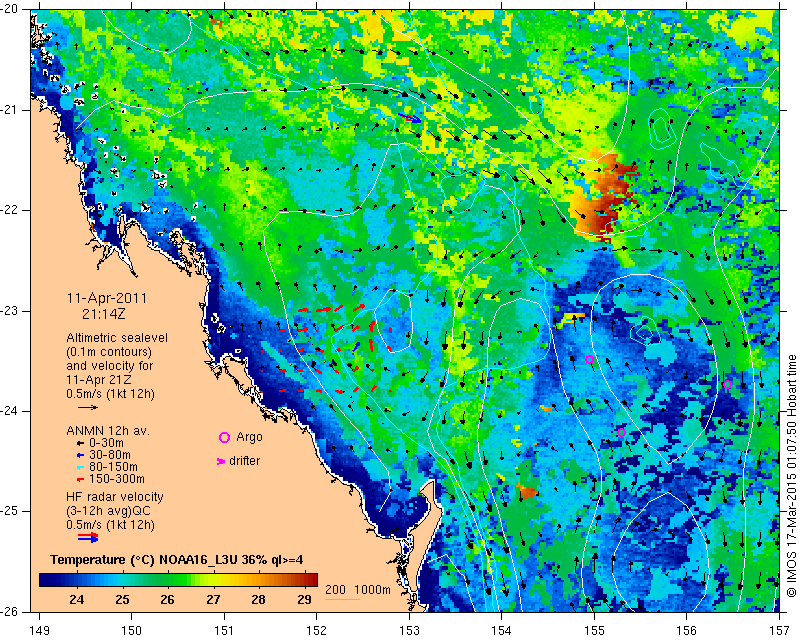Click the dark red 29°C end of colorbar
800x640 pixels.
tap(309, 580)
